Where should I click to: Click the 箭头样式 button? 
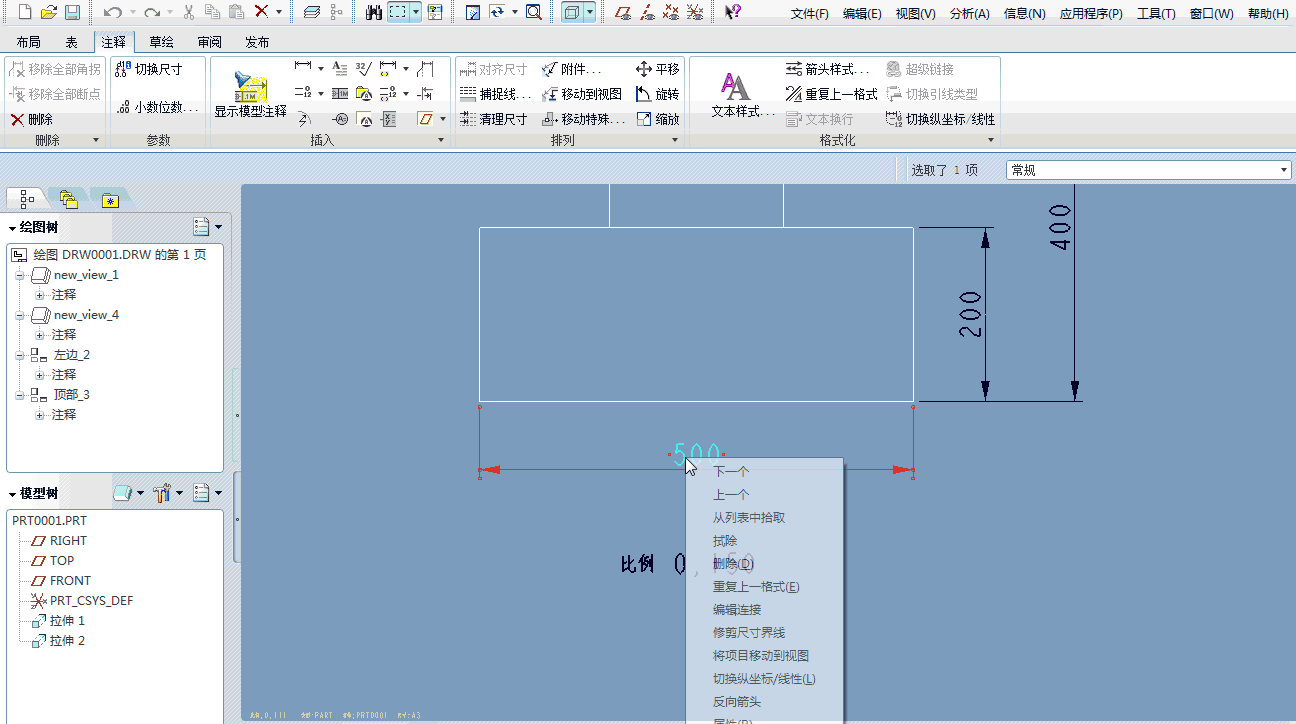[x=828, y=69]
